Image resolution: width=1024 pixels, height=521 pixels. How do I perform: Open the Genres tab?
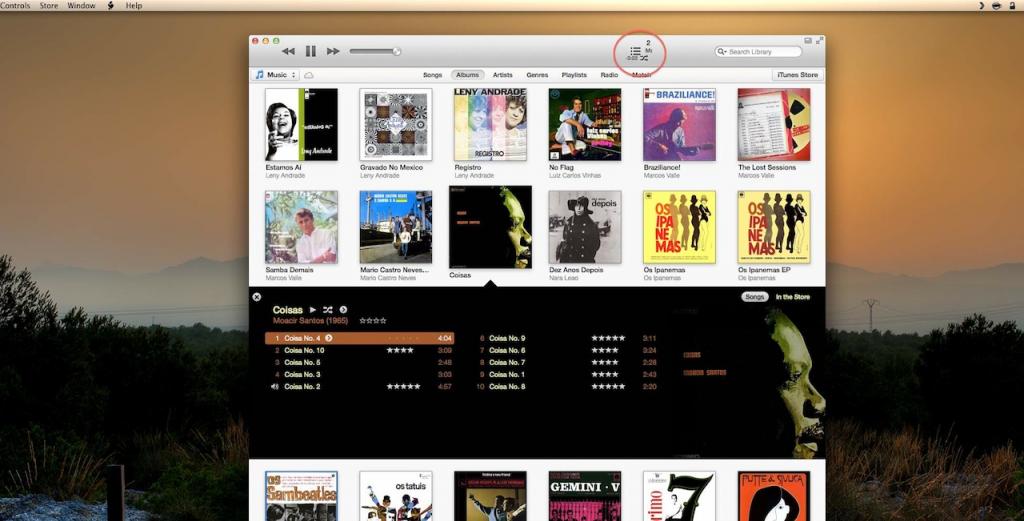[x=537, y=75]
